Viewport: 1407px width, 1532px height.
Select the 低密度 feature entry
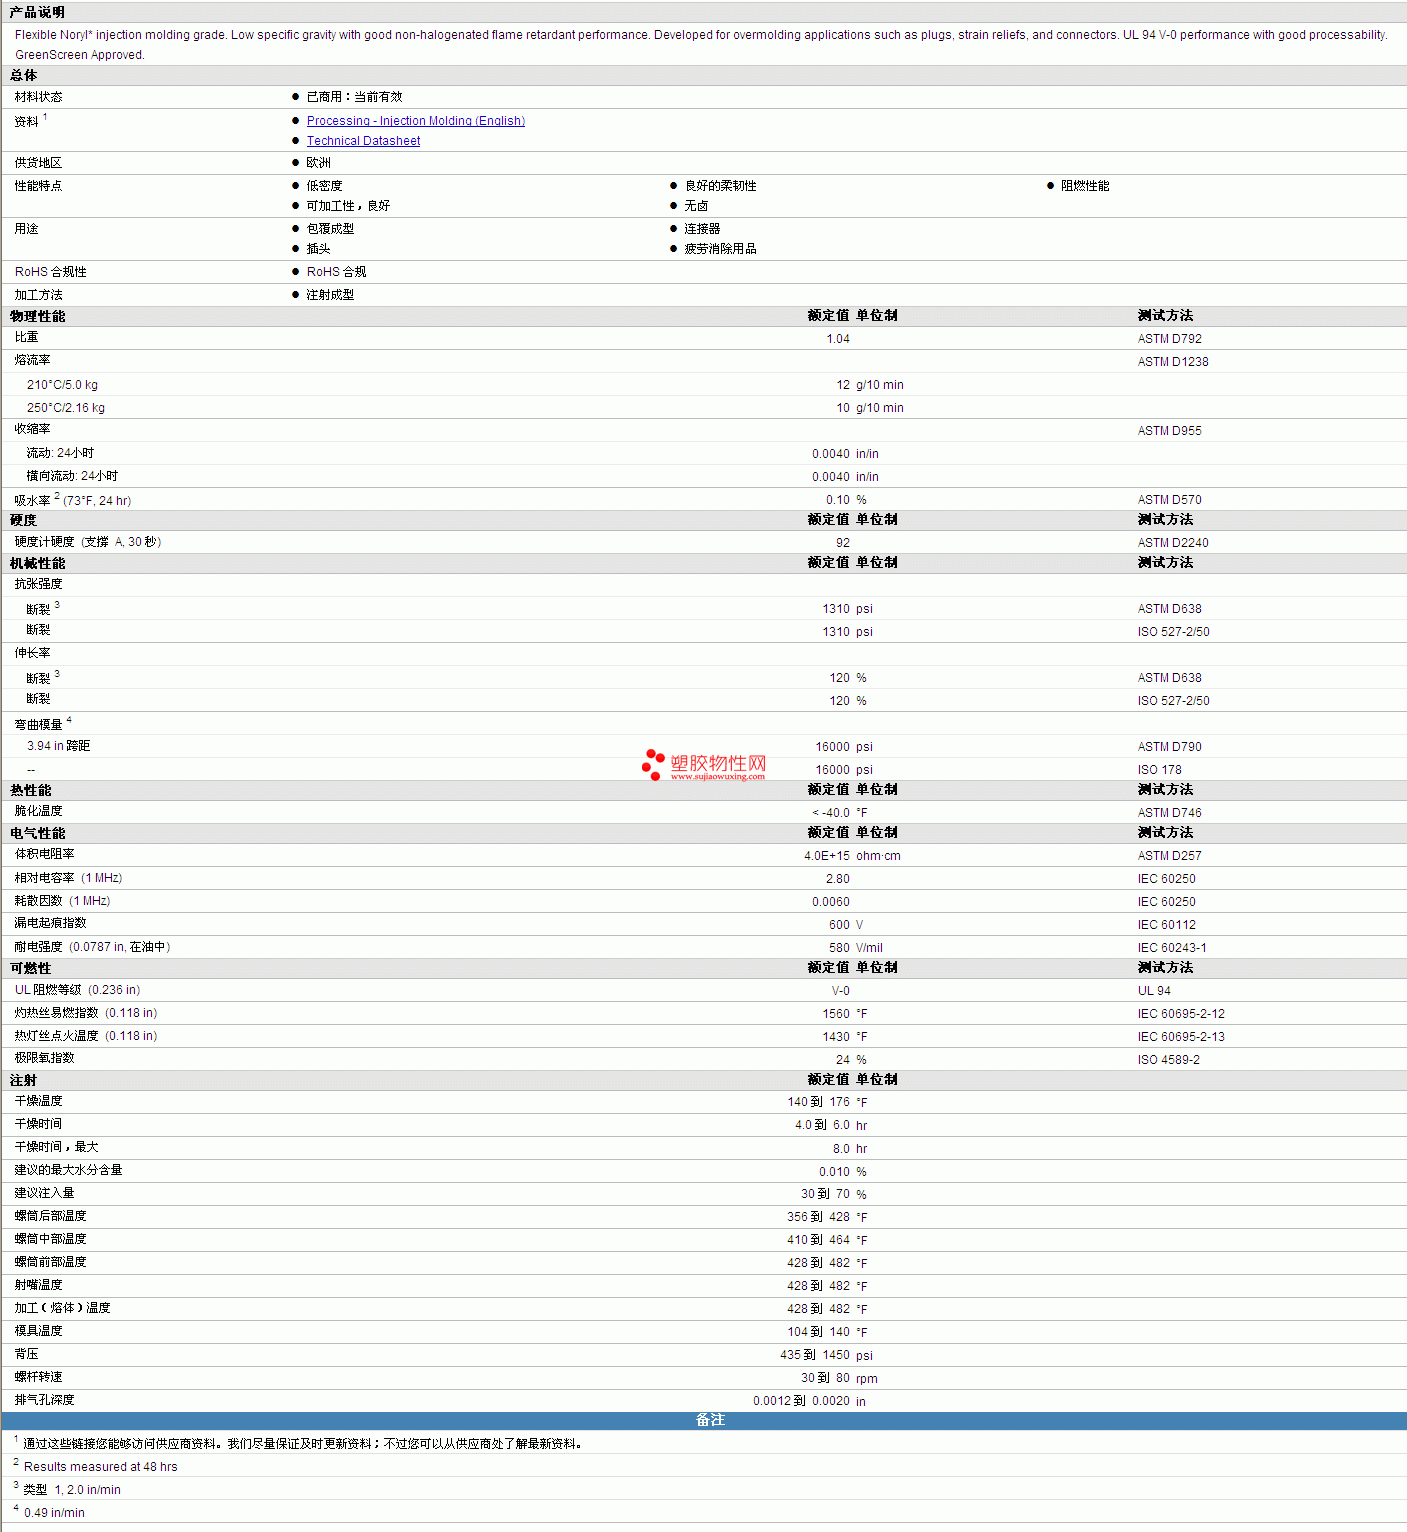coord(324,186)
